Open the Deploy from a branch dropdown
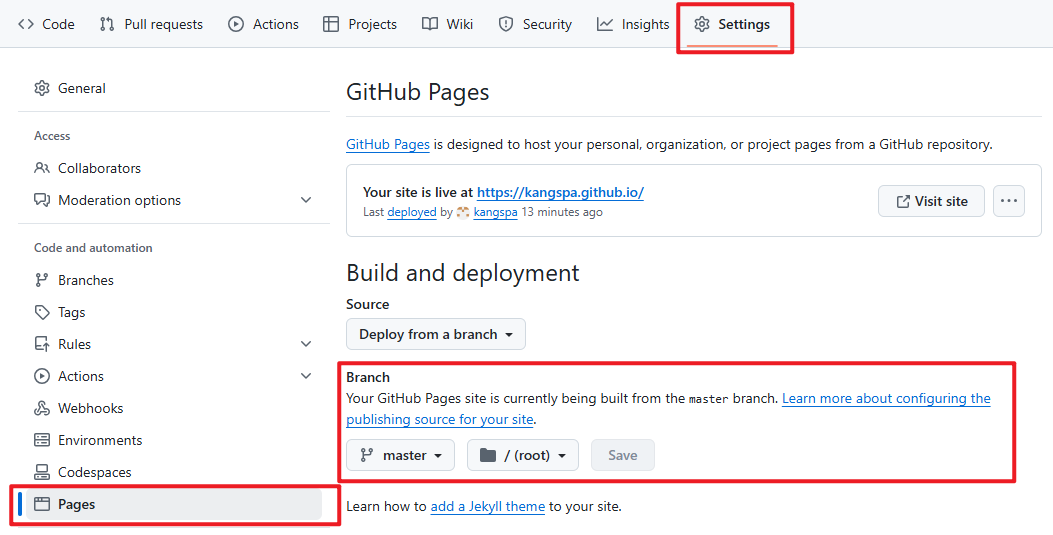The width and height of the screenshot is (1053, 535). [x=436, y=334]
